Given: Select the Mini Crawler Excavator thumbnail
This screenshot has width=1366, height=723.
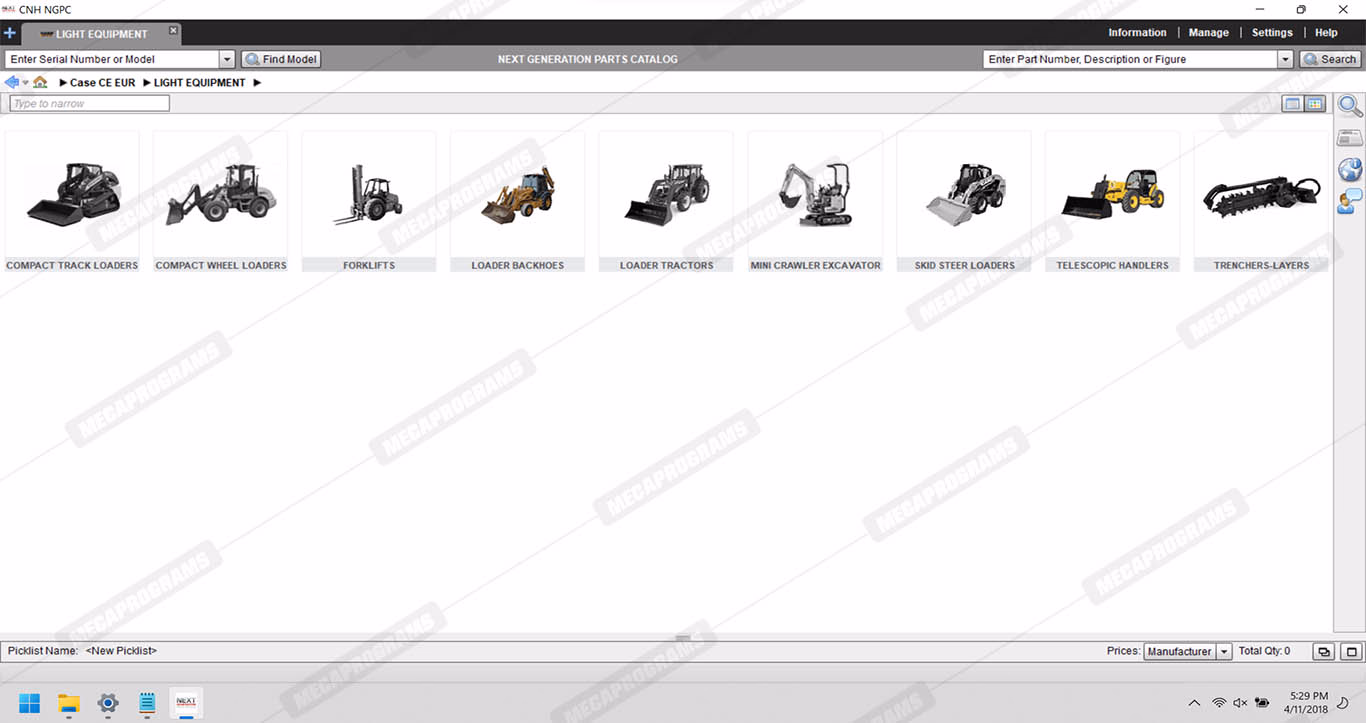Looking at the screenshot, I should pyautogui.click(x=815, y=200).
